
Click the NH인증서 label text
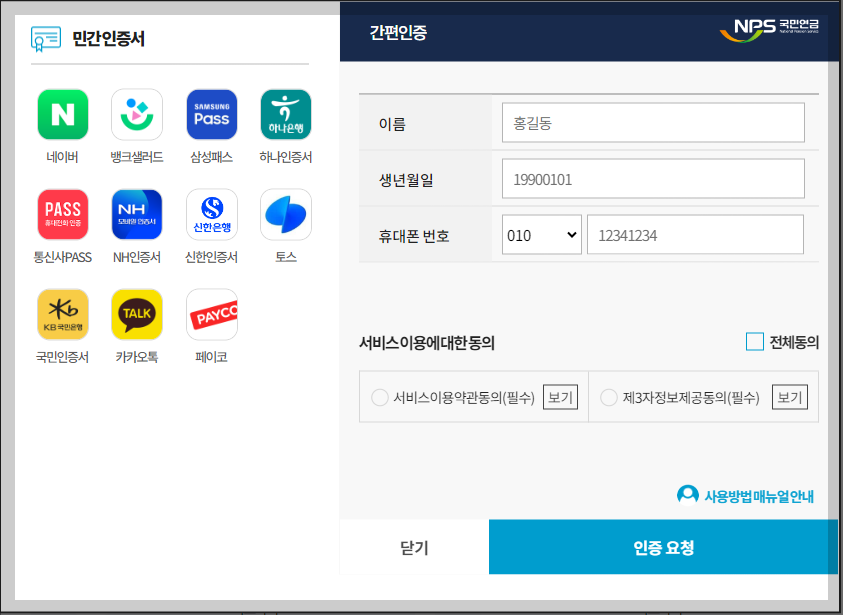point(137,258)
